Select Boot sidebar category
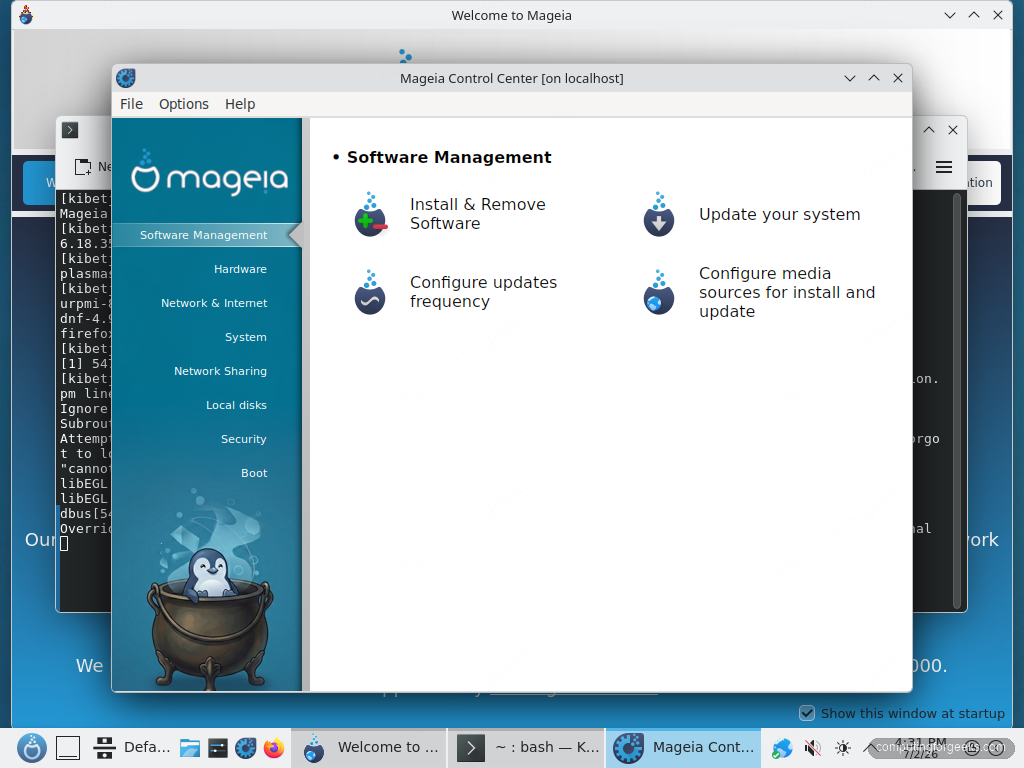The height and width of the screenshot is (768, 1024). [254, 473]
